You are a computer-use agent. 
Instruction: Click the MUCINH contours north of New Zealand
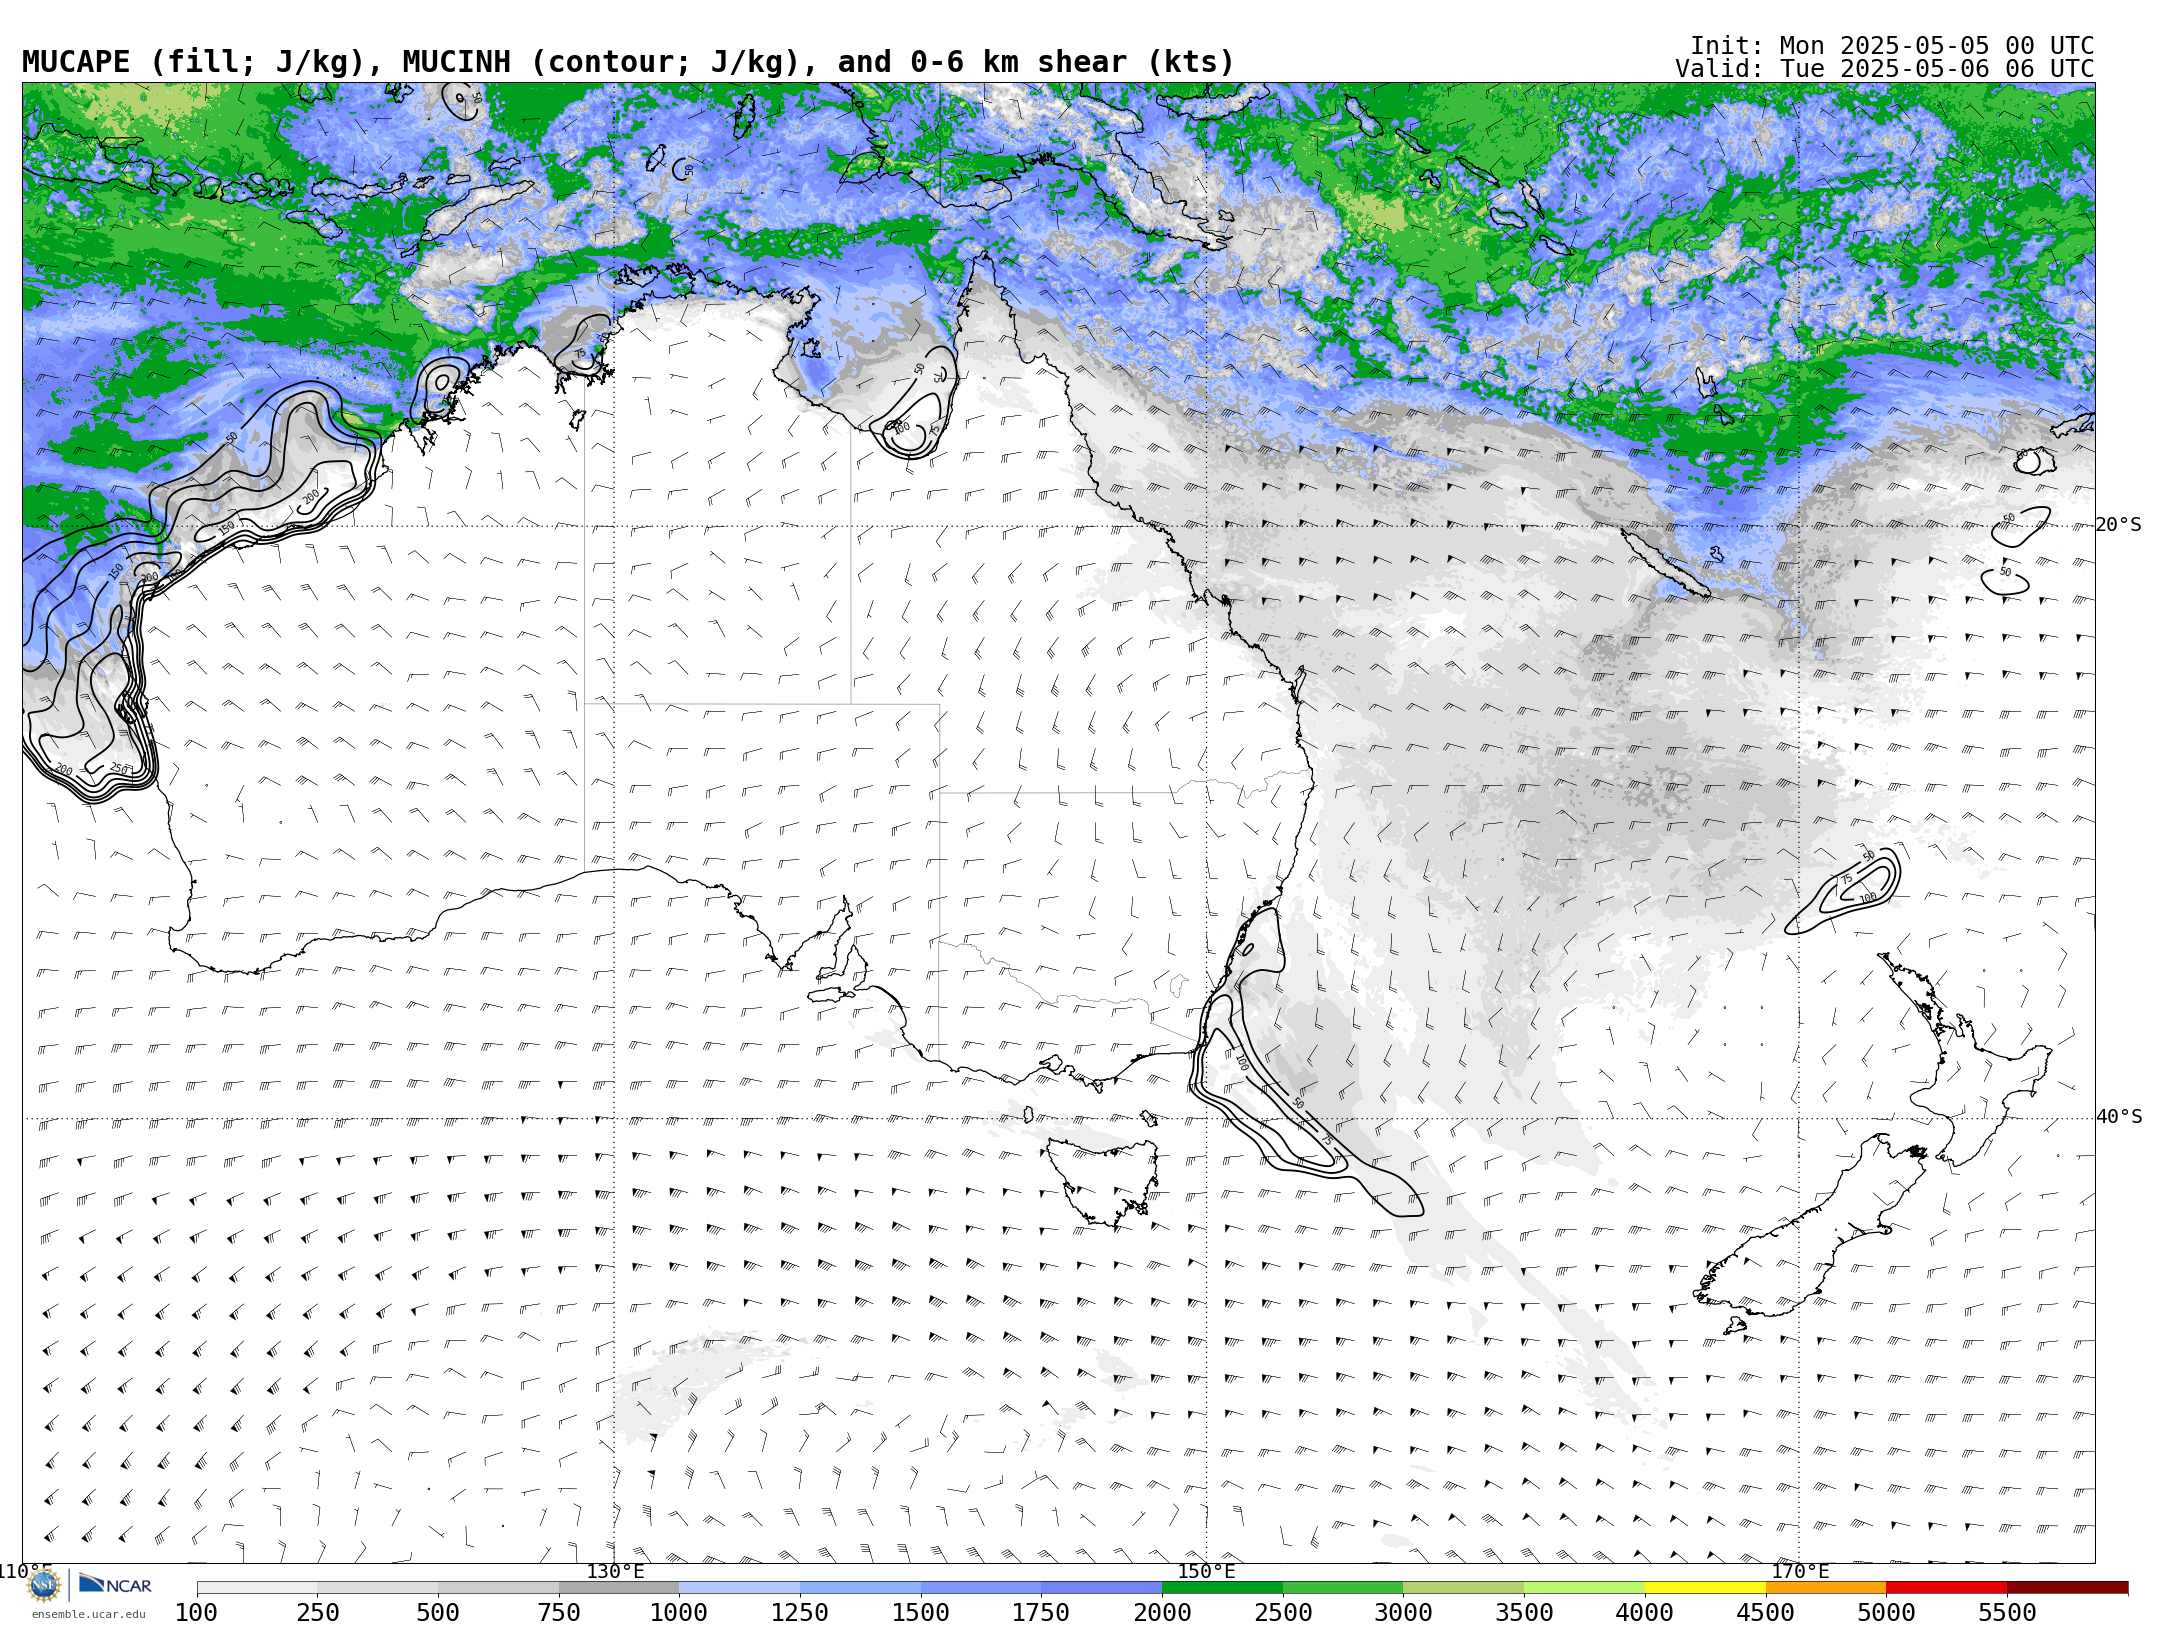[x=1844, y=890]
